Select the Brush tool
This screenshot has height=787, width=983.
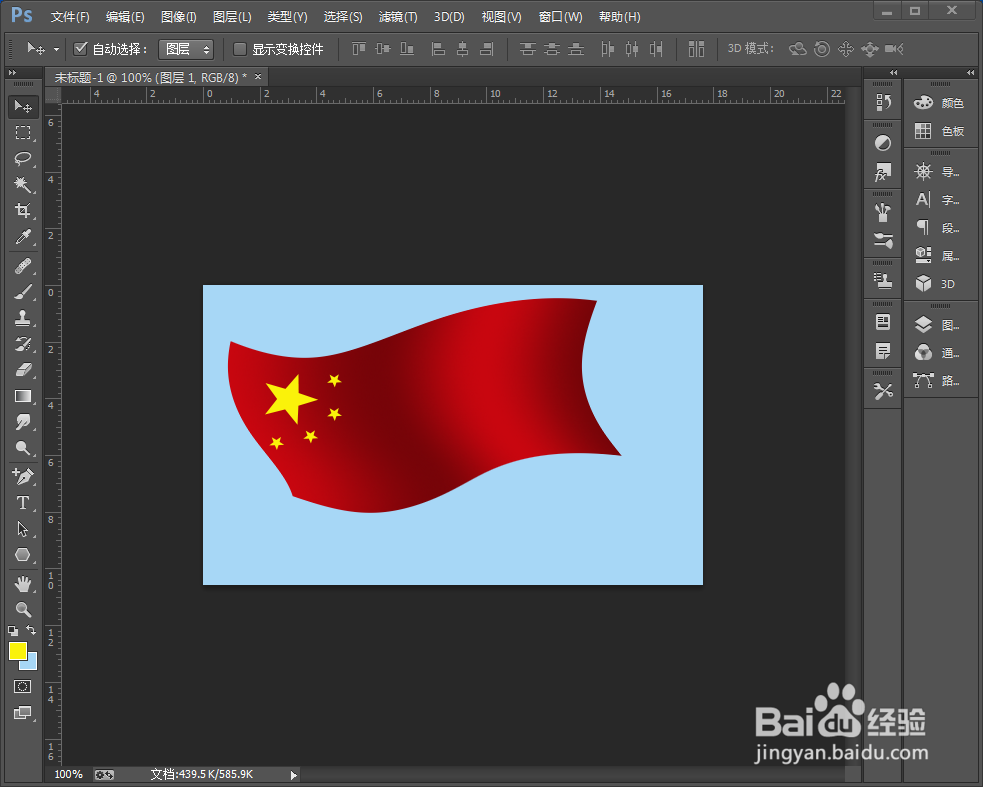(23, 292)
